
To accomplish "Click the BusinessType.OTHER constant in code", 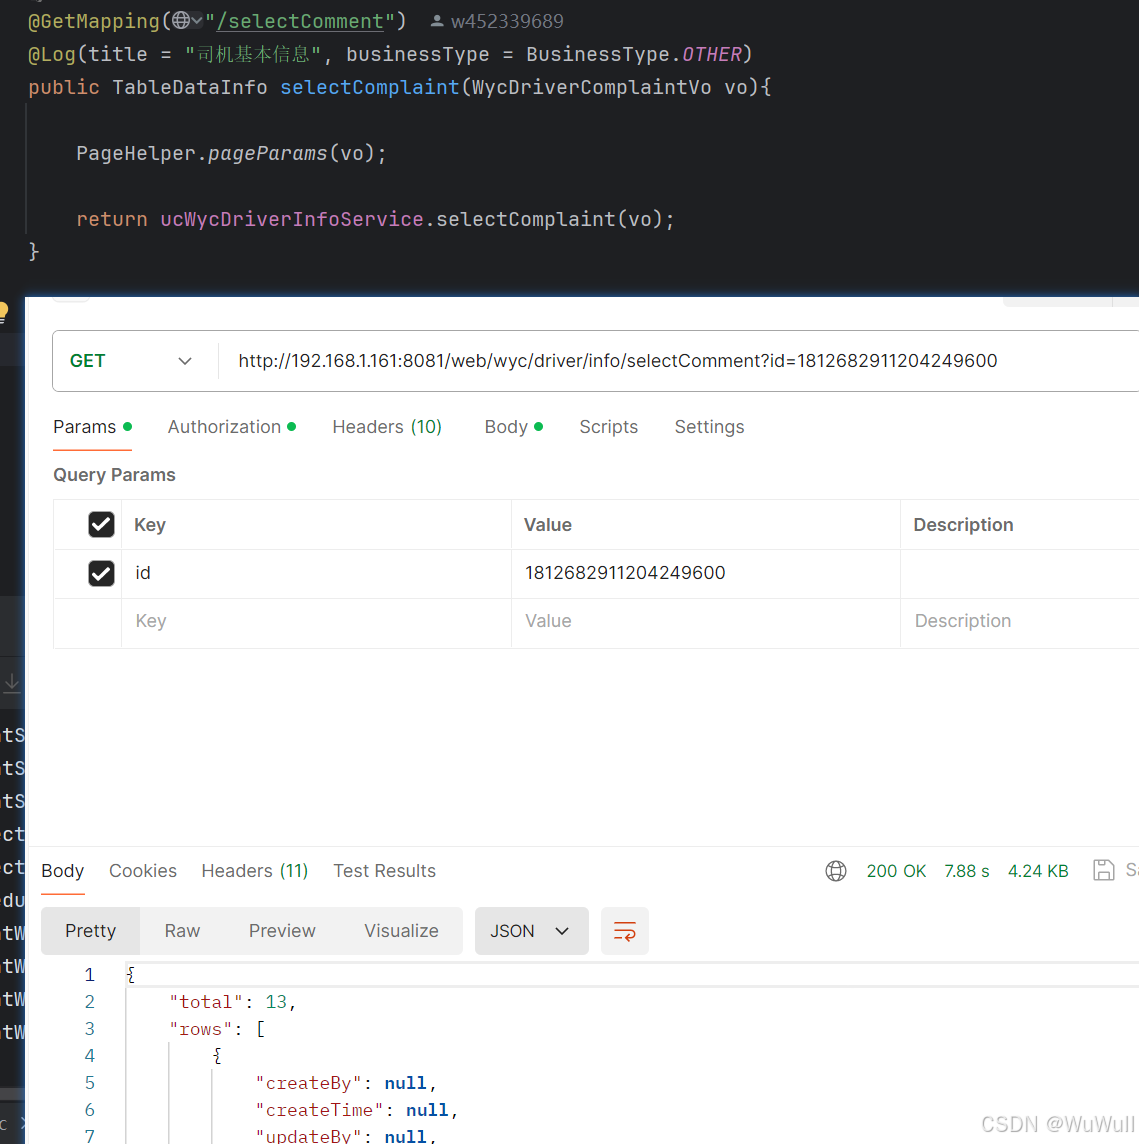I will (634, 55).
